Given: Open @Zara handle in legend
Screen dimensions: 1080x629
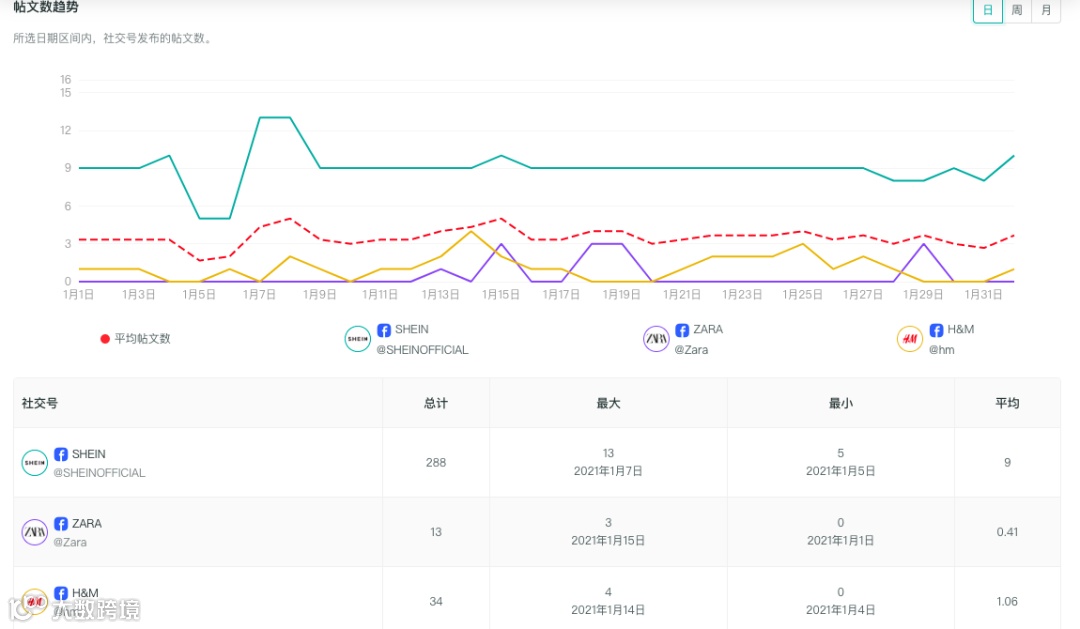Looking at the screenshot, I should (692, 350).
